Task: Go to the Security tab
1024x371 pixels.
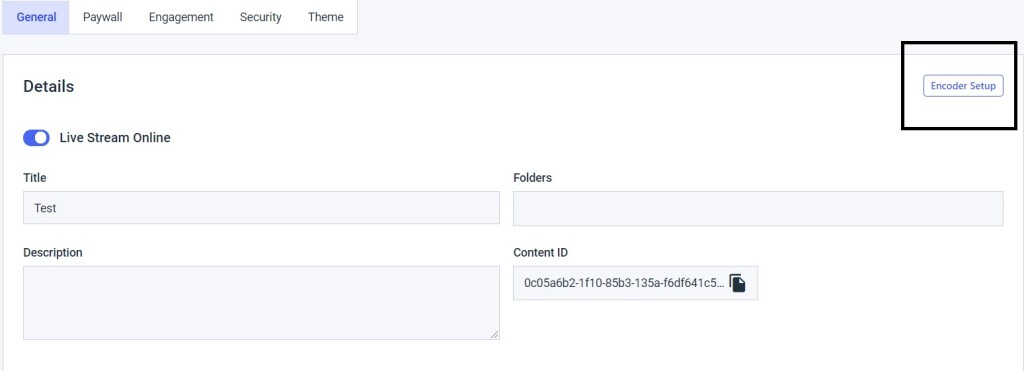Action: tap(261, 17)
